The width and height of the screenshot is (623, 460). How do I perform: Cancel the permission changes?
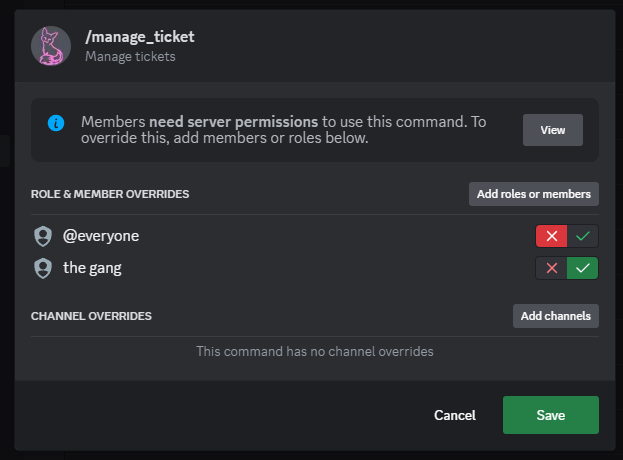point(455,415)
